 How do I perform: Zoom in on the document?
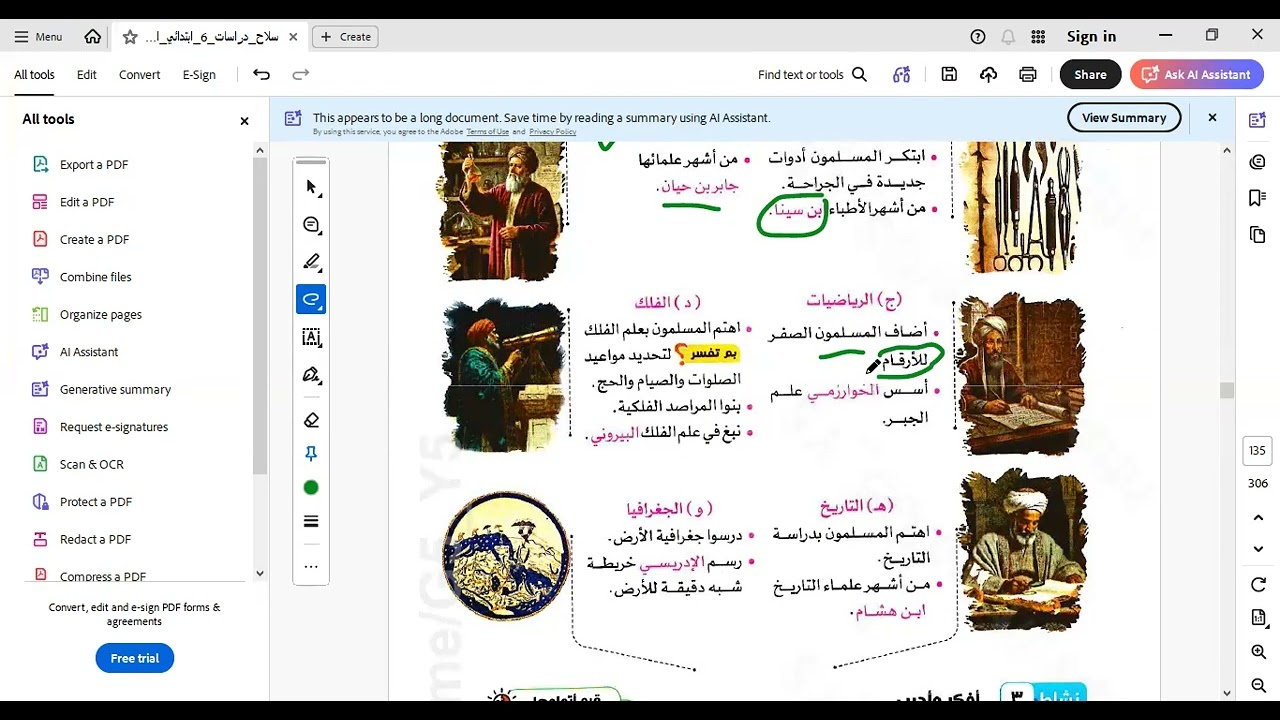click(1259, 652)
